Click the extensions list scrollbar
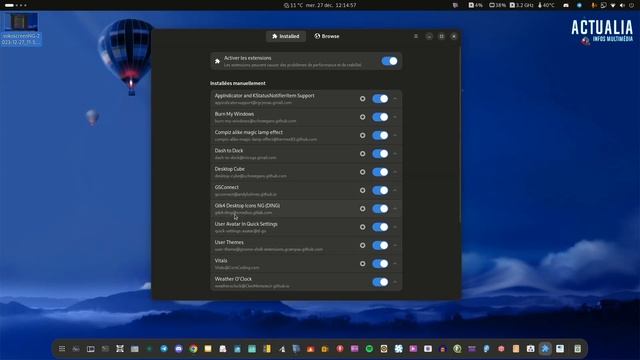This screenshot has height=360, width=640. tap(460, 135)
